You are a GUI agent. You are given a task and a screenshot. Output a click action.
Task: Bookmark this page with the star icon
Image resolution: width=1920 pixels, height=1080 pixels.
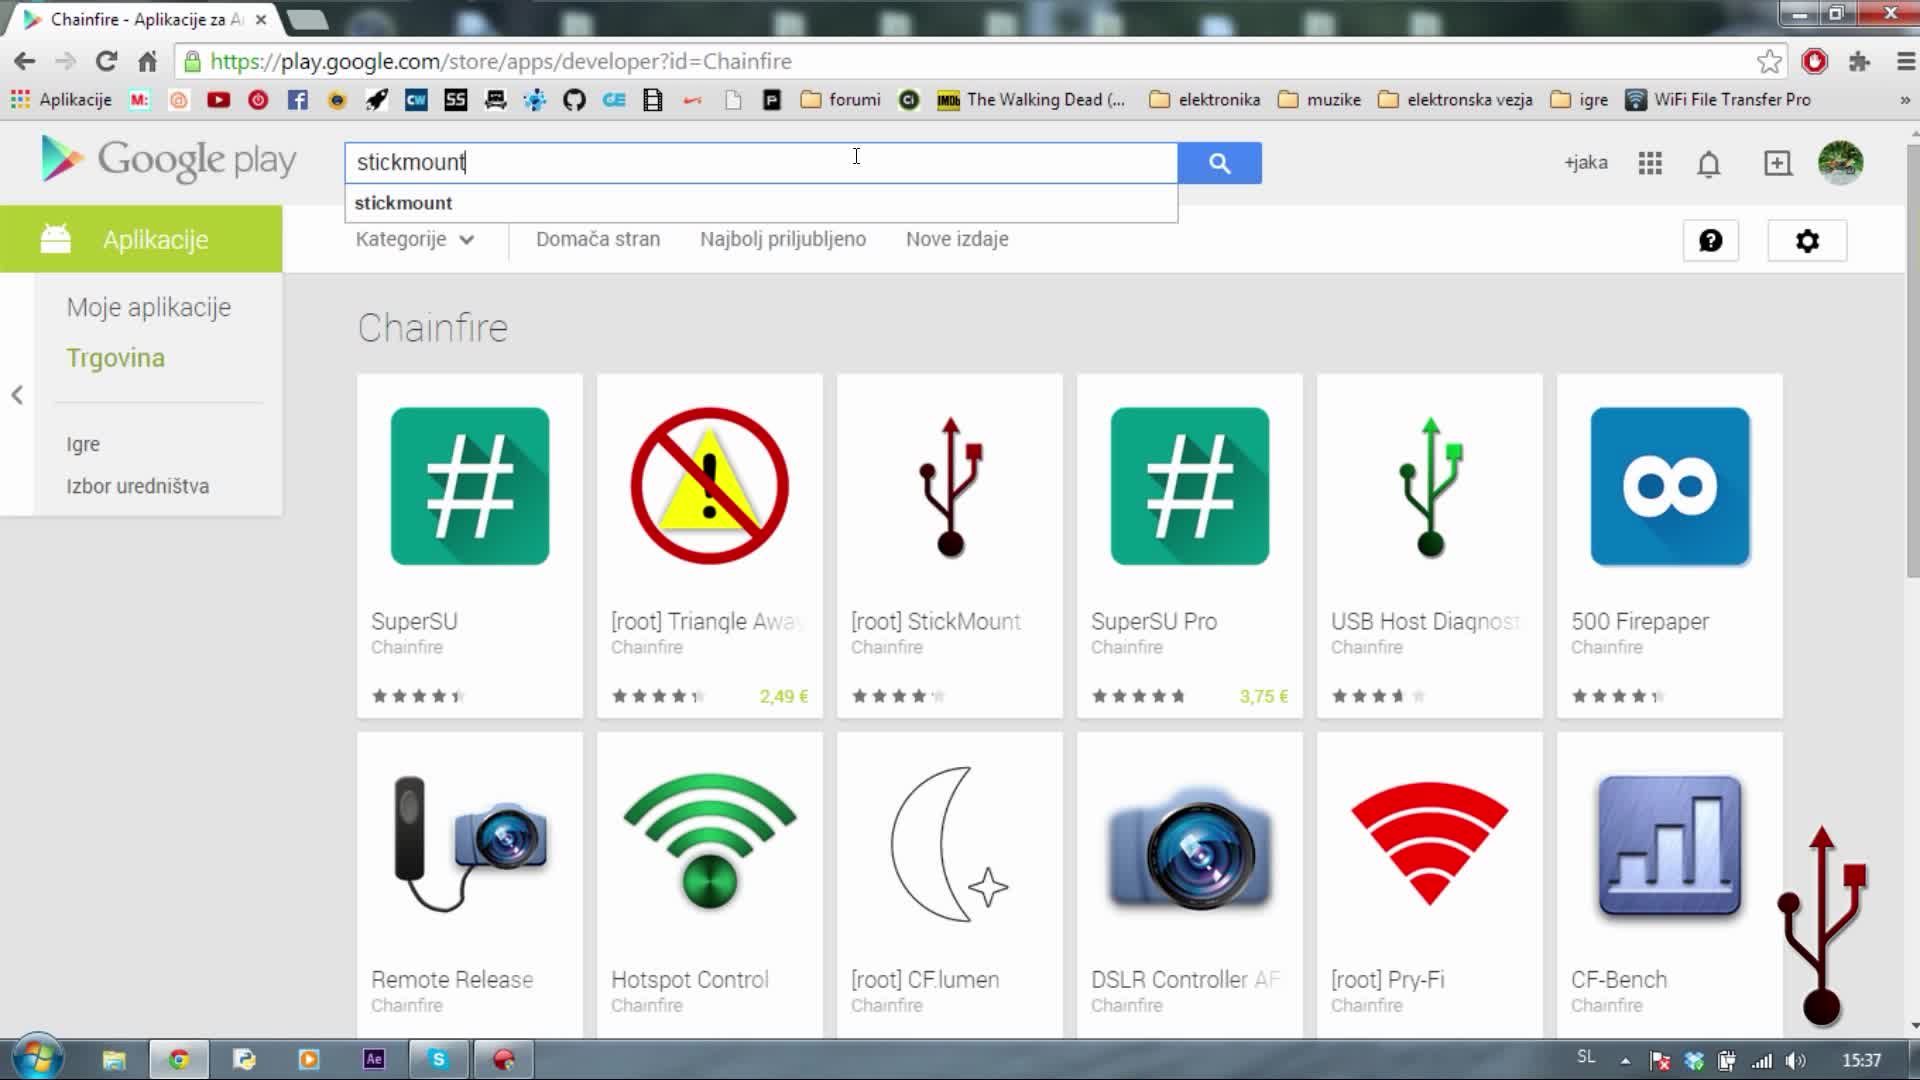1769,62
